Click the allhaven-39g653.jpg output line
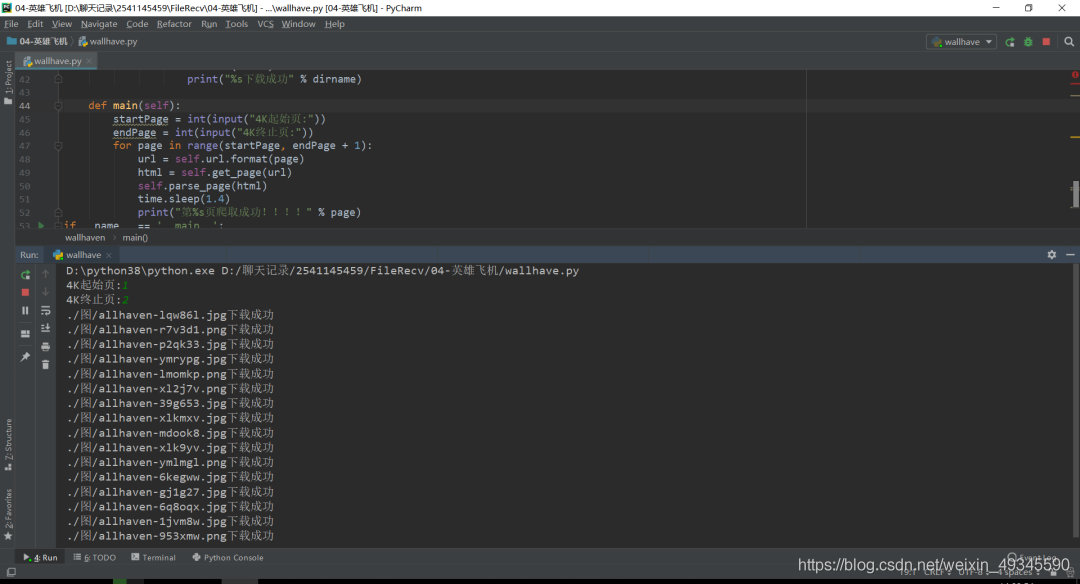The height and width of the screenshot is (584, 1080). [x=170, y=403]
